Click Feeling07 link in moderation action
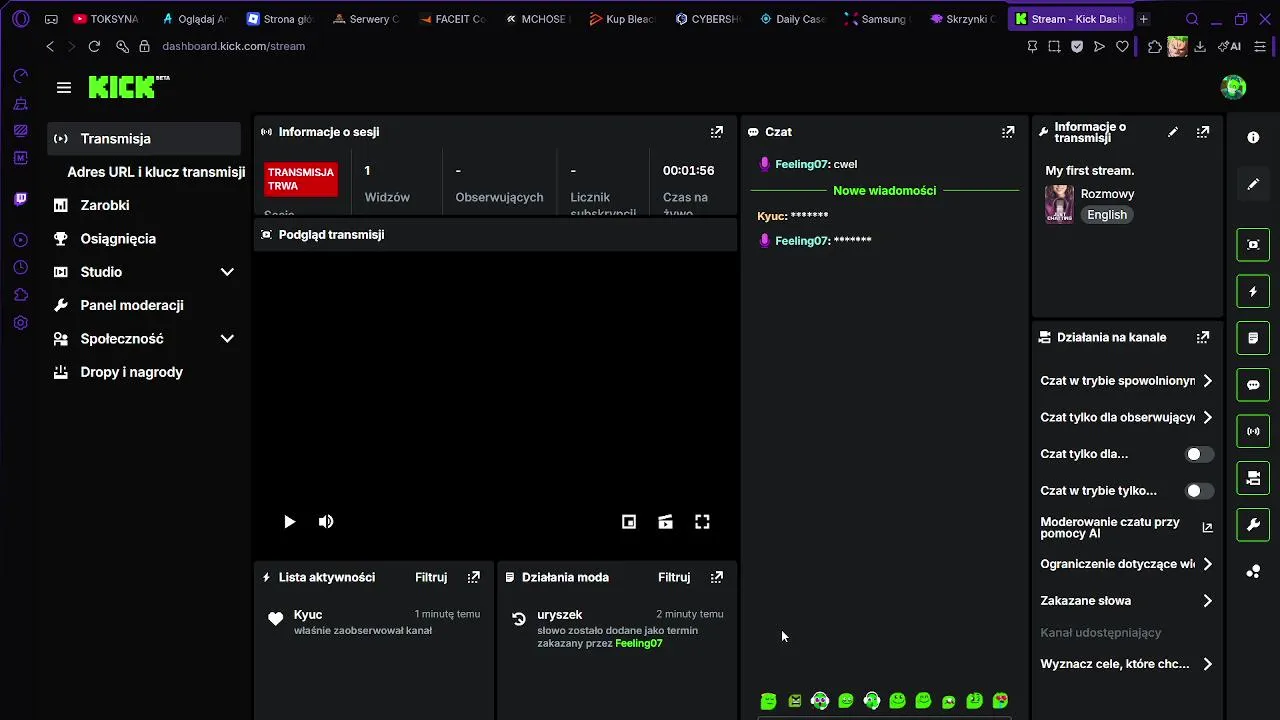Screen dimensions: 1280x720 tap(639, 643)
